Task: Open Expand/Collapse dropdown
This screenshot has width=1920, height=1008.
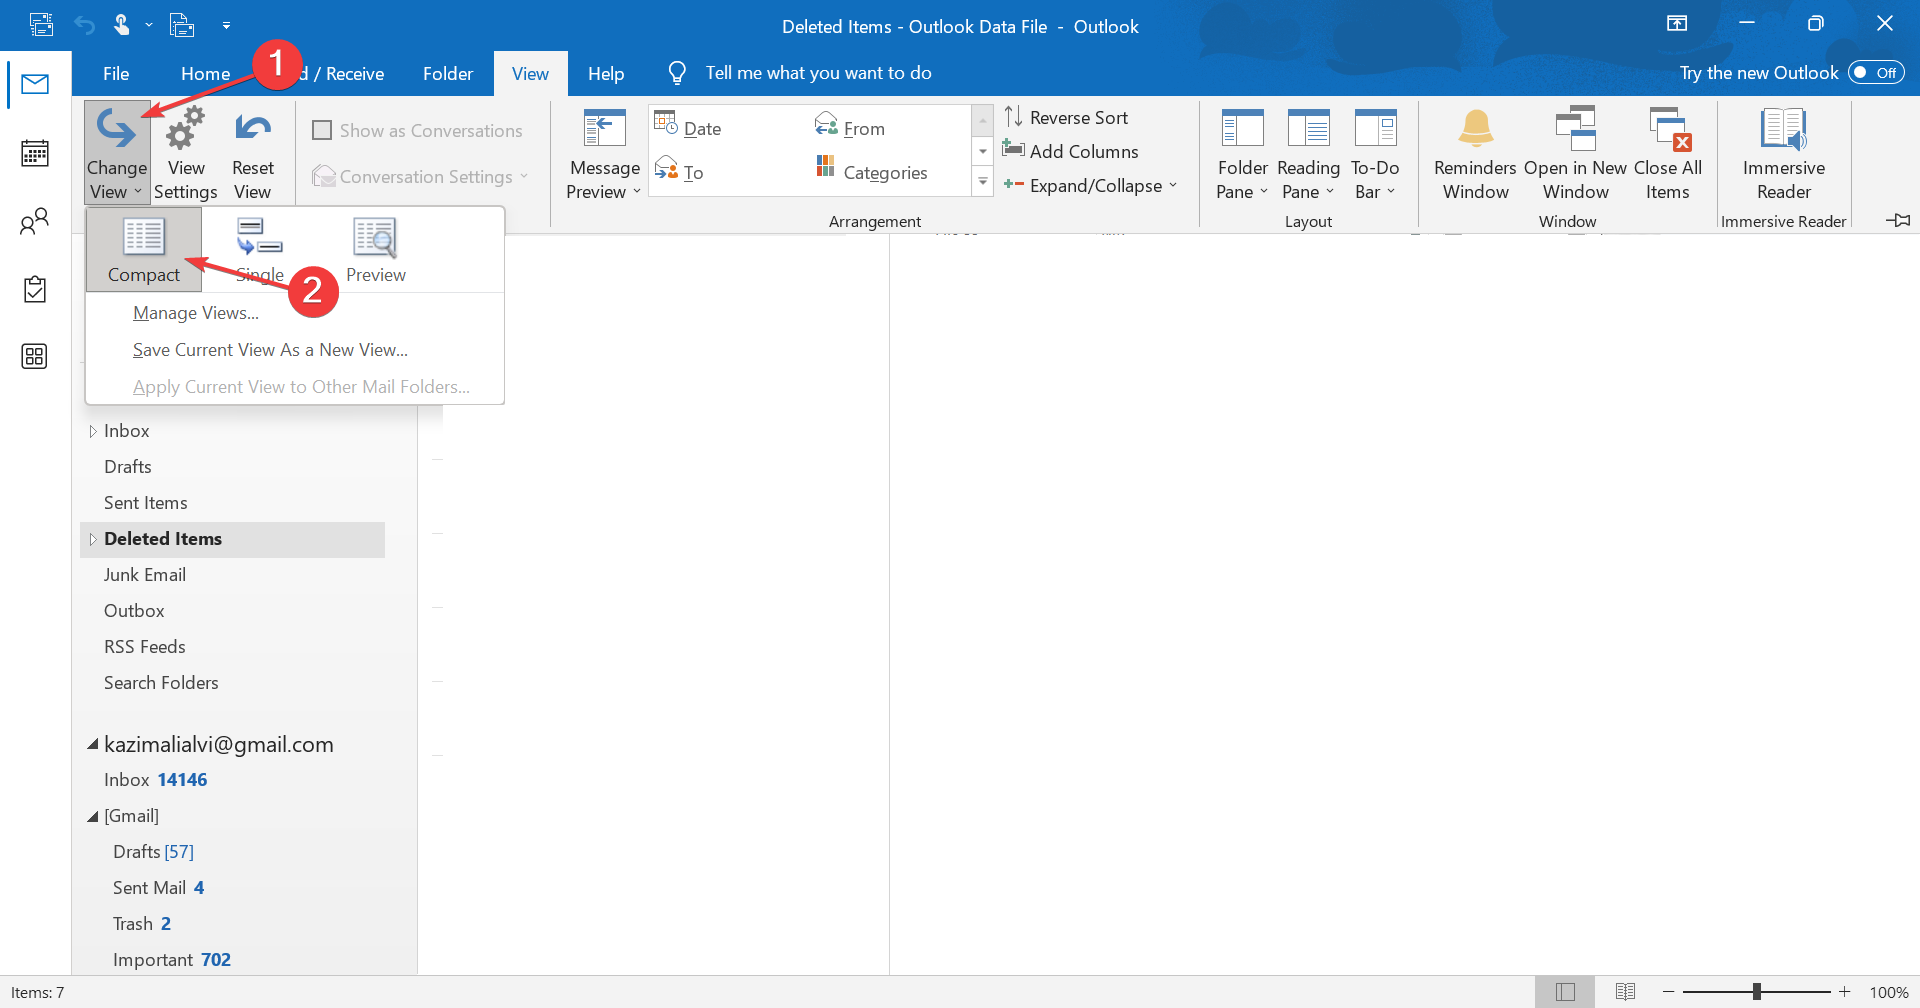Action: (x=1091, y=185)
